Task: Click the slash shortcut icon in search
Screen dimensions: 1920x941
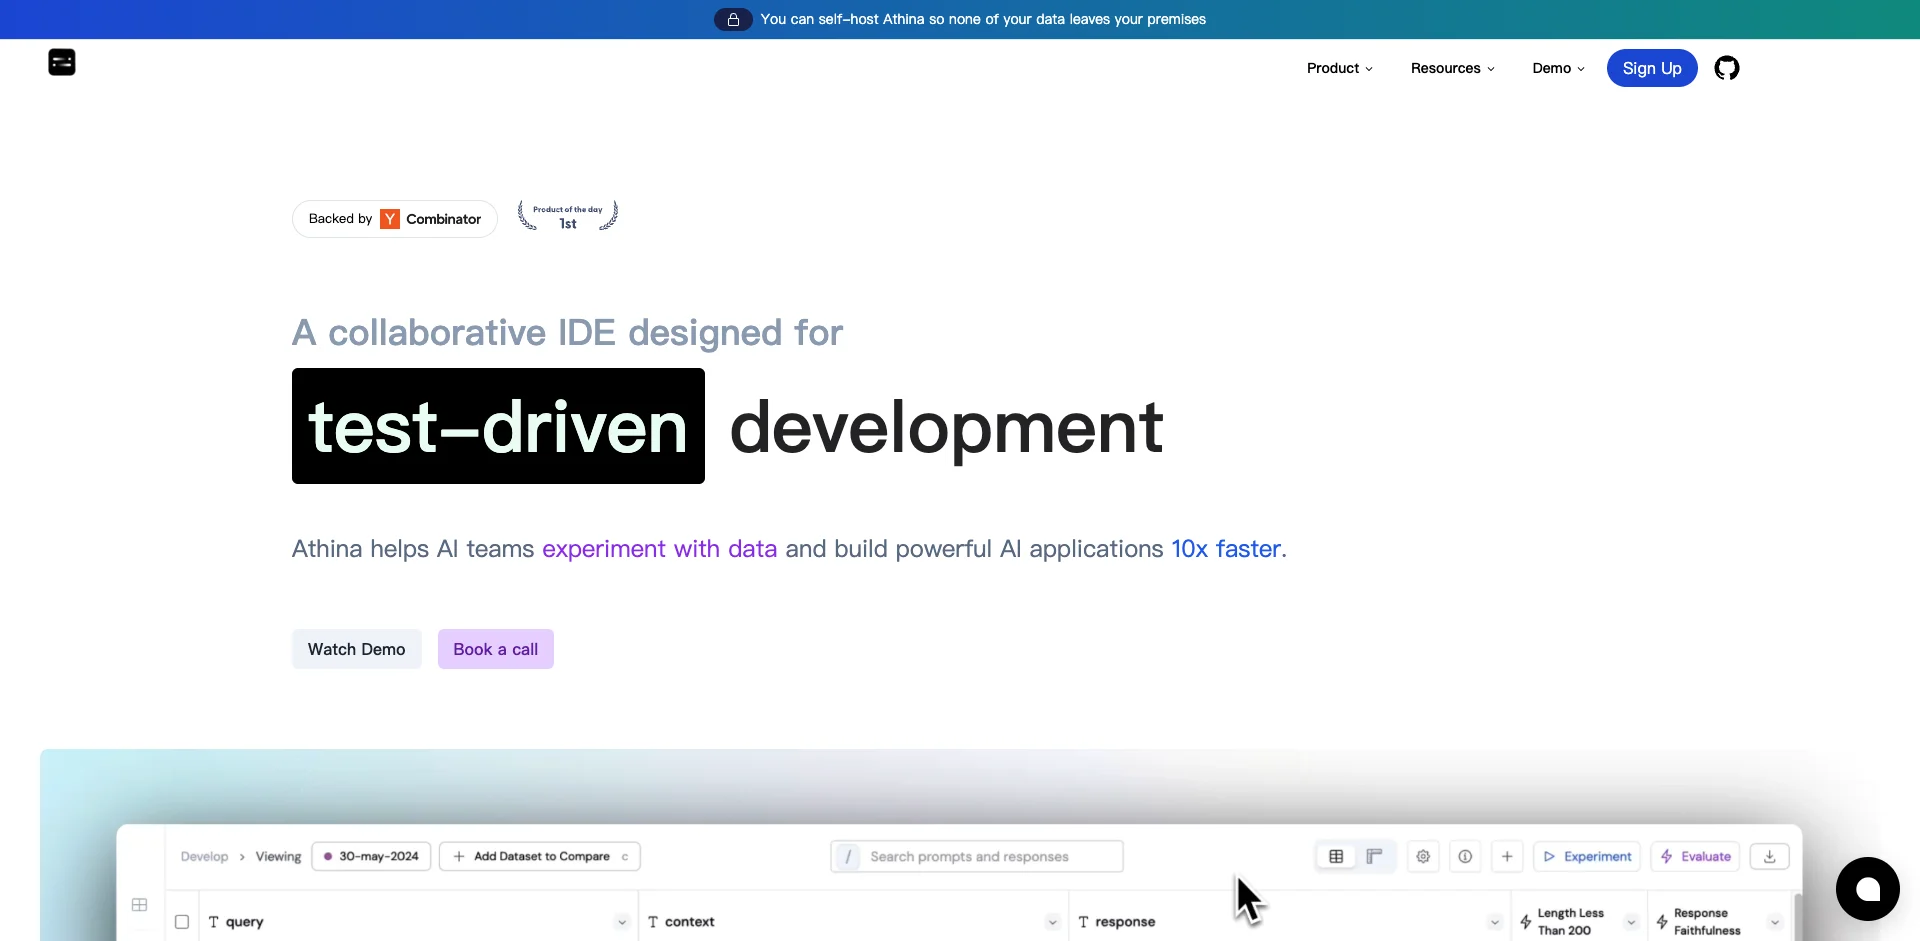Action: click(848, 856)
